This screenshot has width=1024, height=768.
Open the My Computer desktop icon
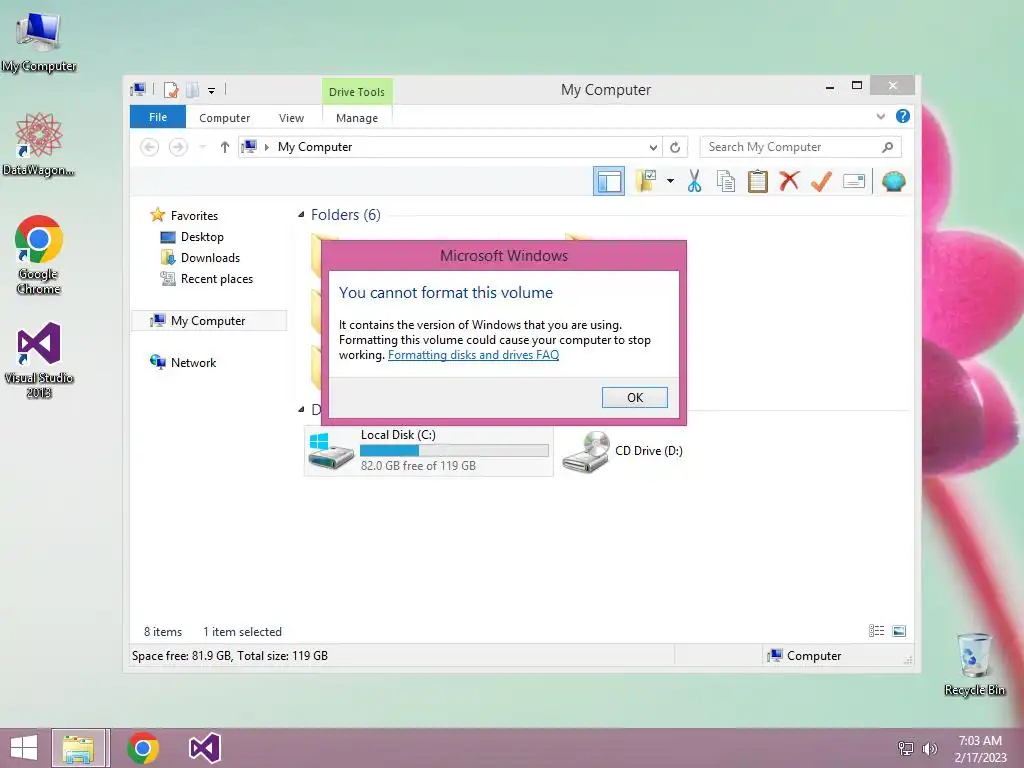39,43
